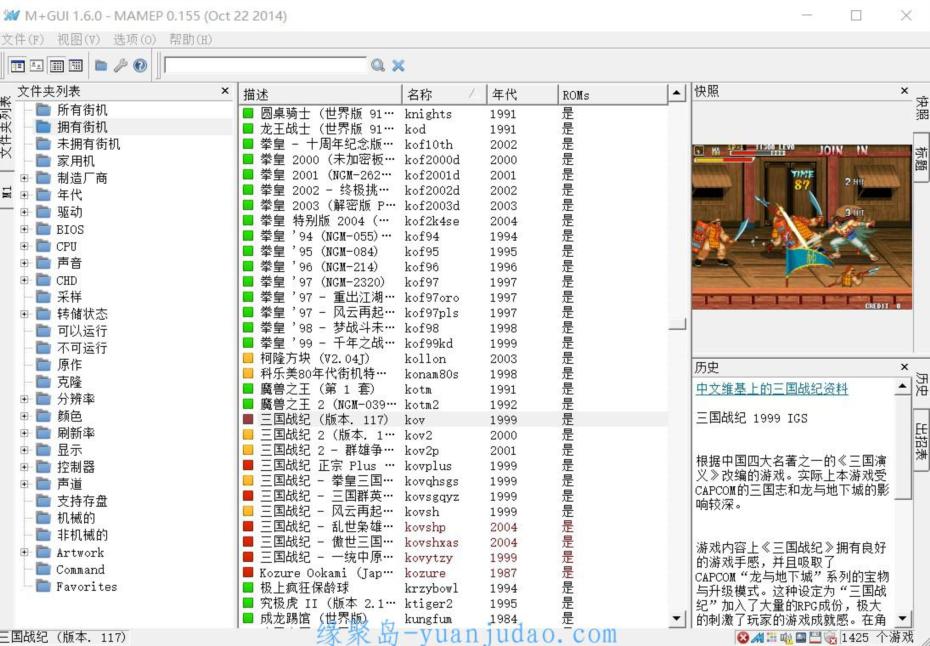The width and height of the screenshot is (930, 646).
Task: Expand the CHD folder node
Action: tap(24, 280)
